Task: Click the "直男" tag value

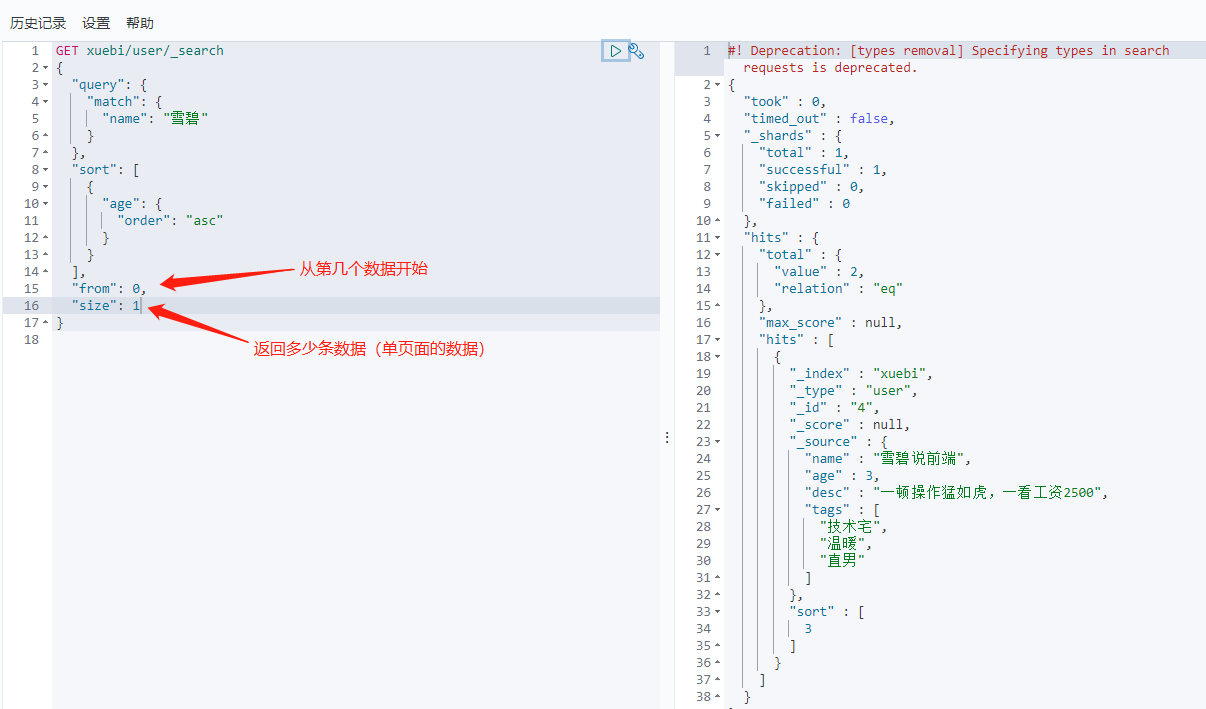Action: 842,561
